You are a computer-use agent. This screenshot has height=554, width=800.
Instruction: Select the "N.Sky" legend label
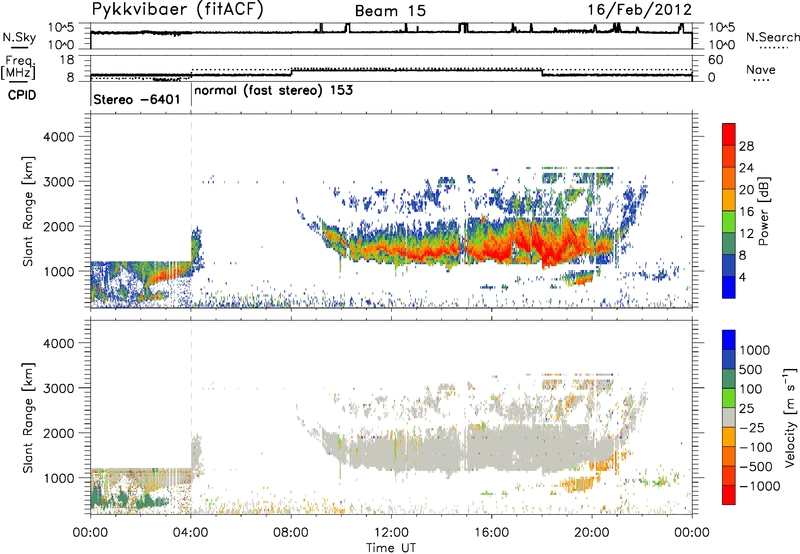pos(19,37)
